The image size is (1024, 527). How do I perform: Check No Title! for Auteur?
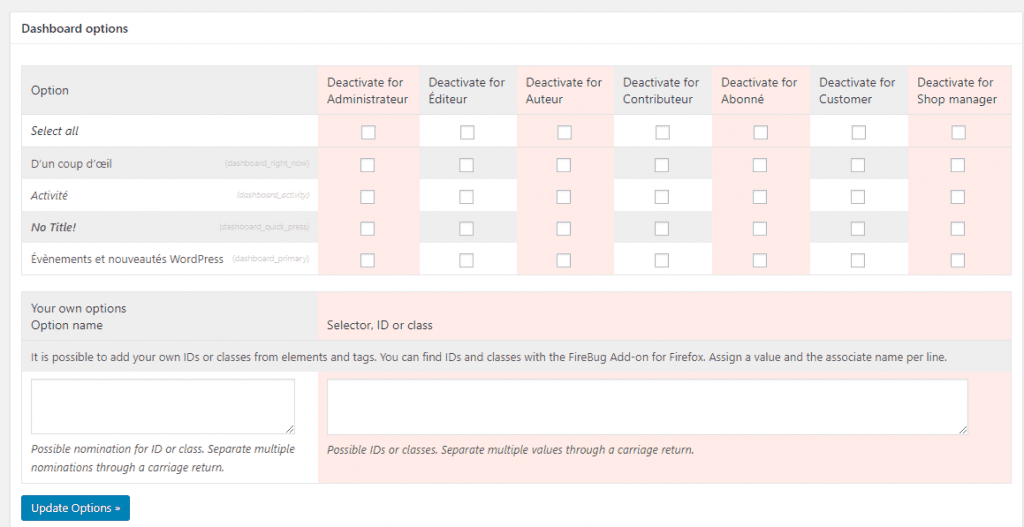[x=564, y=229]
